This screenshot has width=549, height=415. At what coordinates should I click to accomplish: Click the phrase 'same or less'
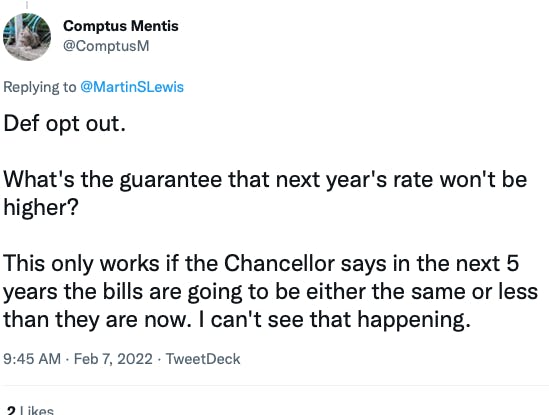point(474,291)
